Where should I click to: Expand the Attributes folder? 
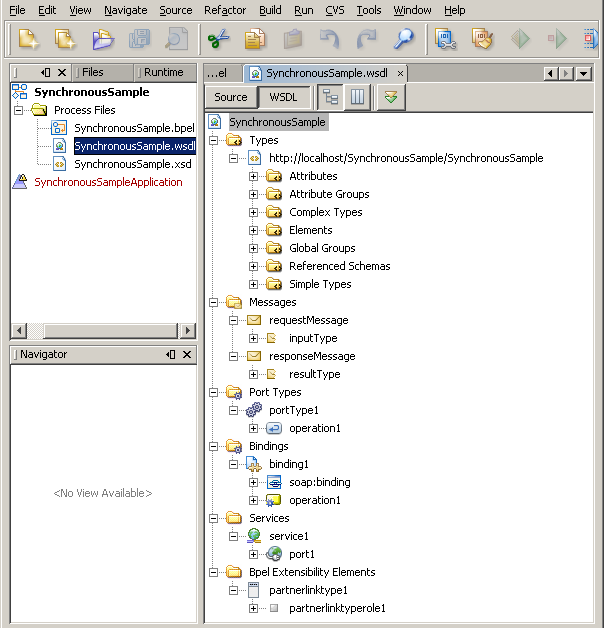coord(253,176)
